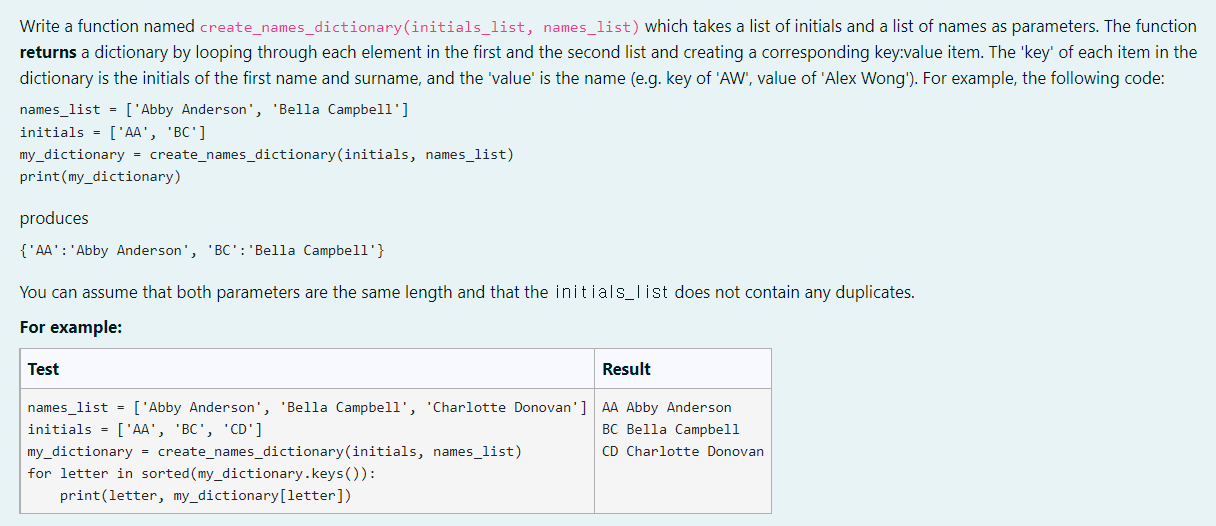This screenshot has width=1216, height=526.
Task: Click my_dictionary assignment line above print(my_dictionary)
Action: tap(267, 154)
